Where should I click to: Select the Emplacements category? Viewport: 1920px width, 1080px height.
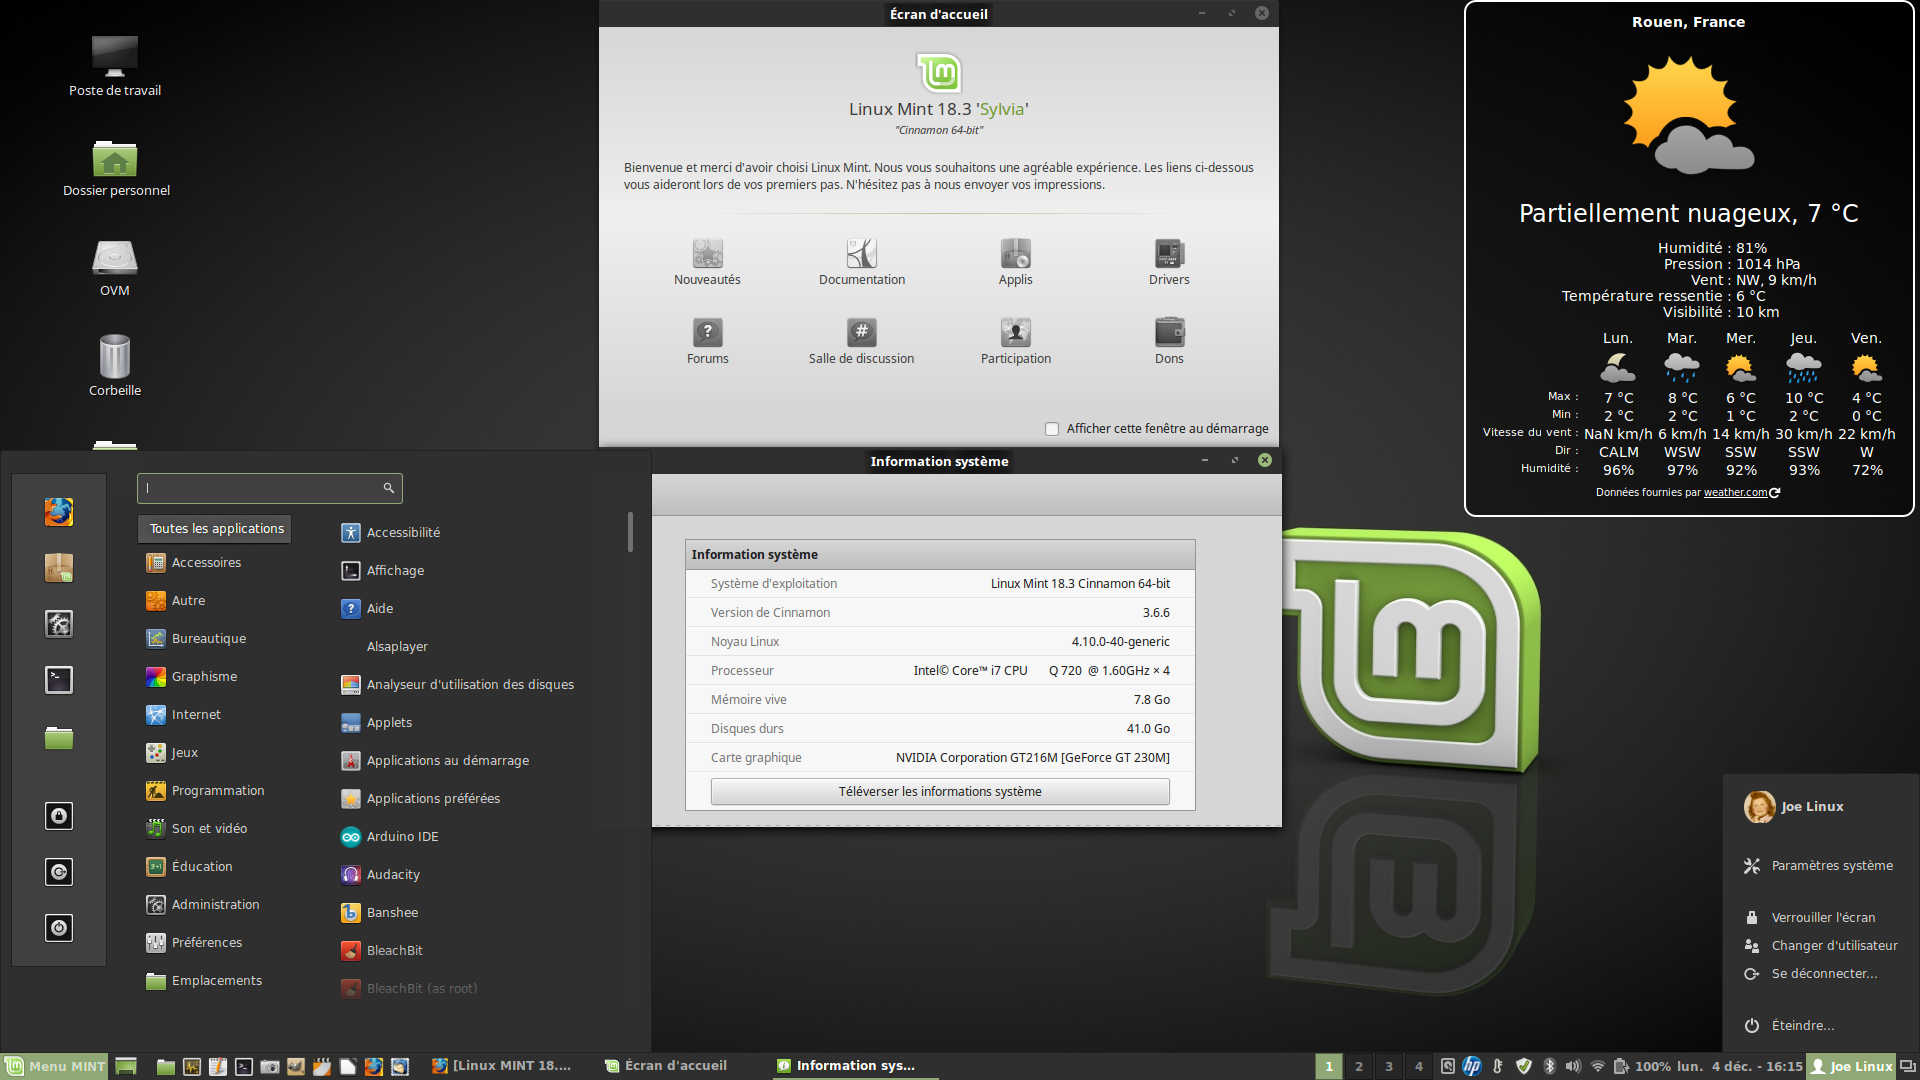pos(204,981)
